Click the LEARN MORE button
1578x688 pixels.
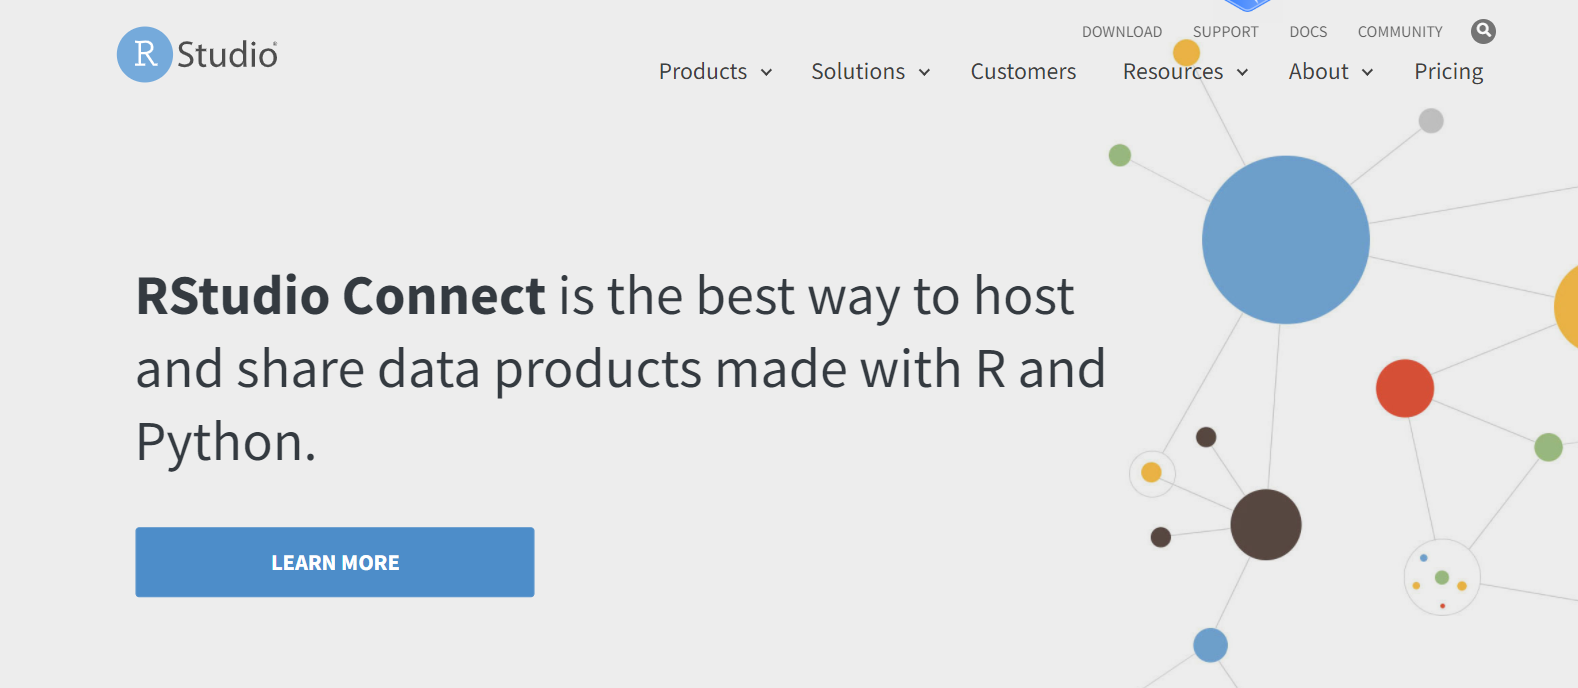click(x=335, y=562)
